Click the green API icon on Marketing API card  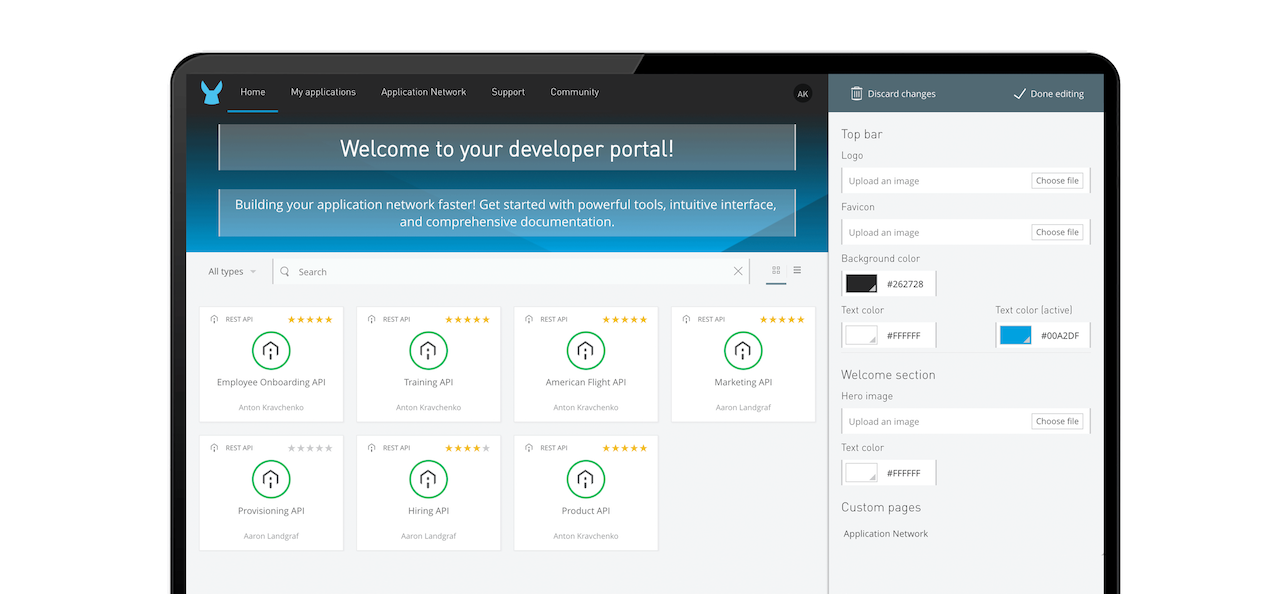tap(743, 350)
